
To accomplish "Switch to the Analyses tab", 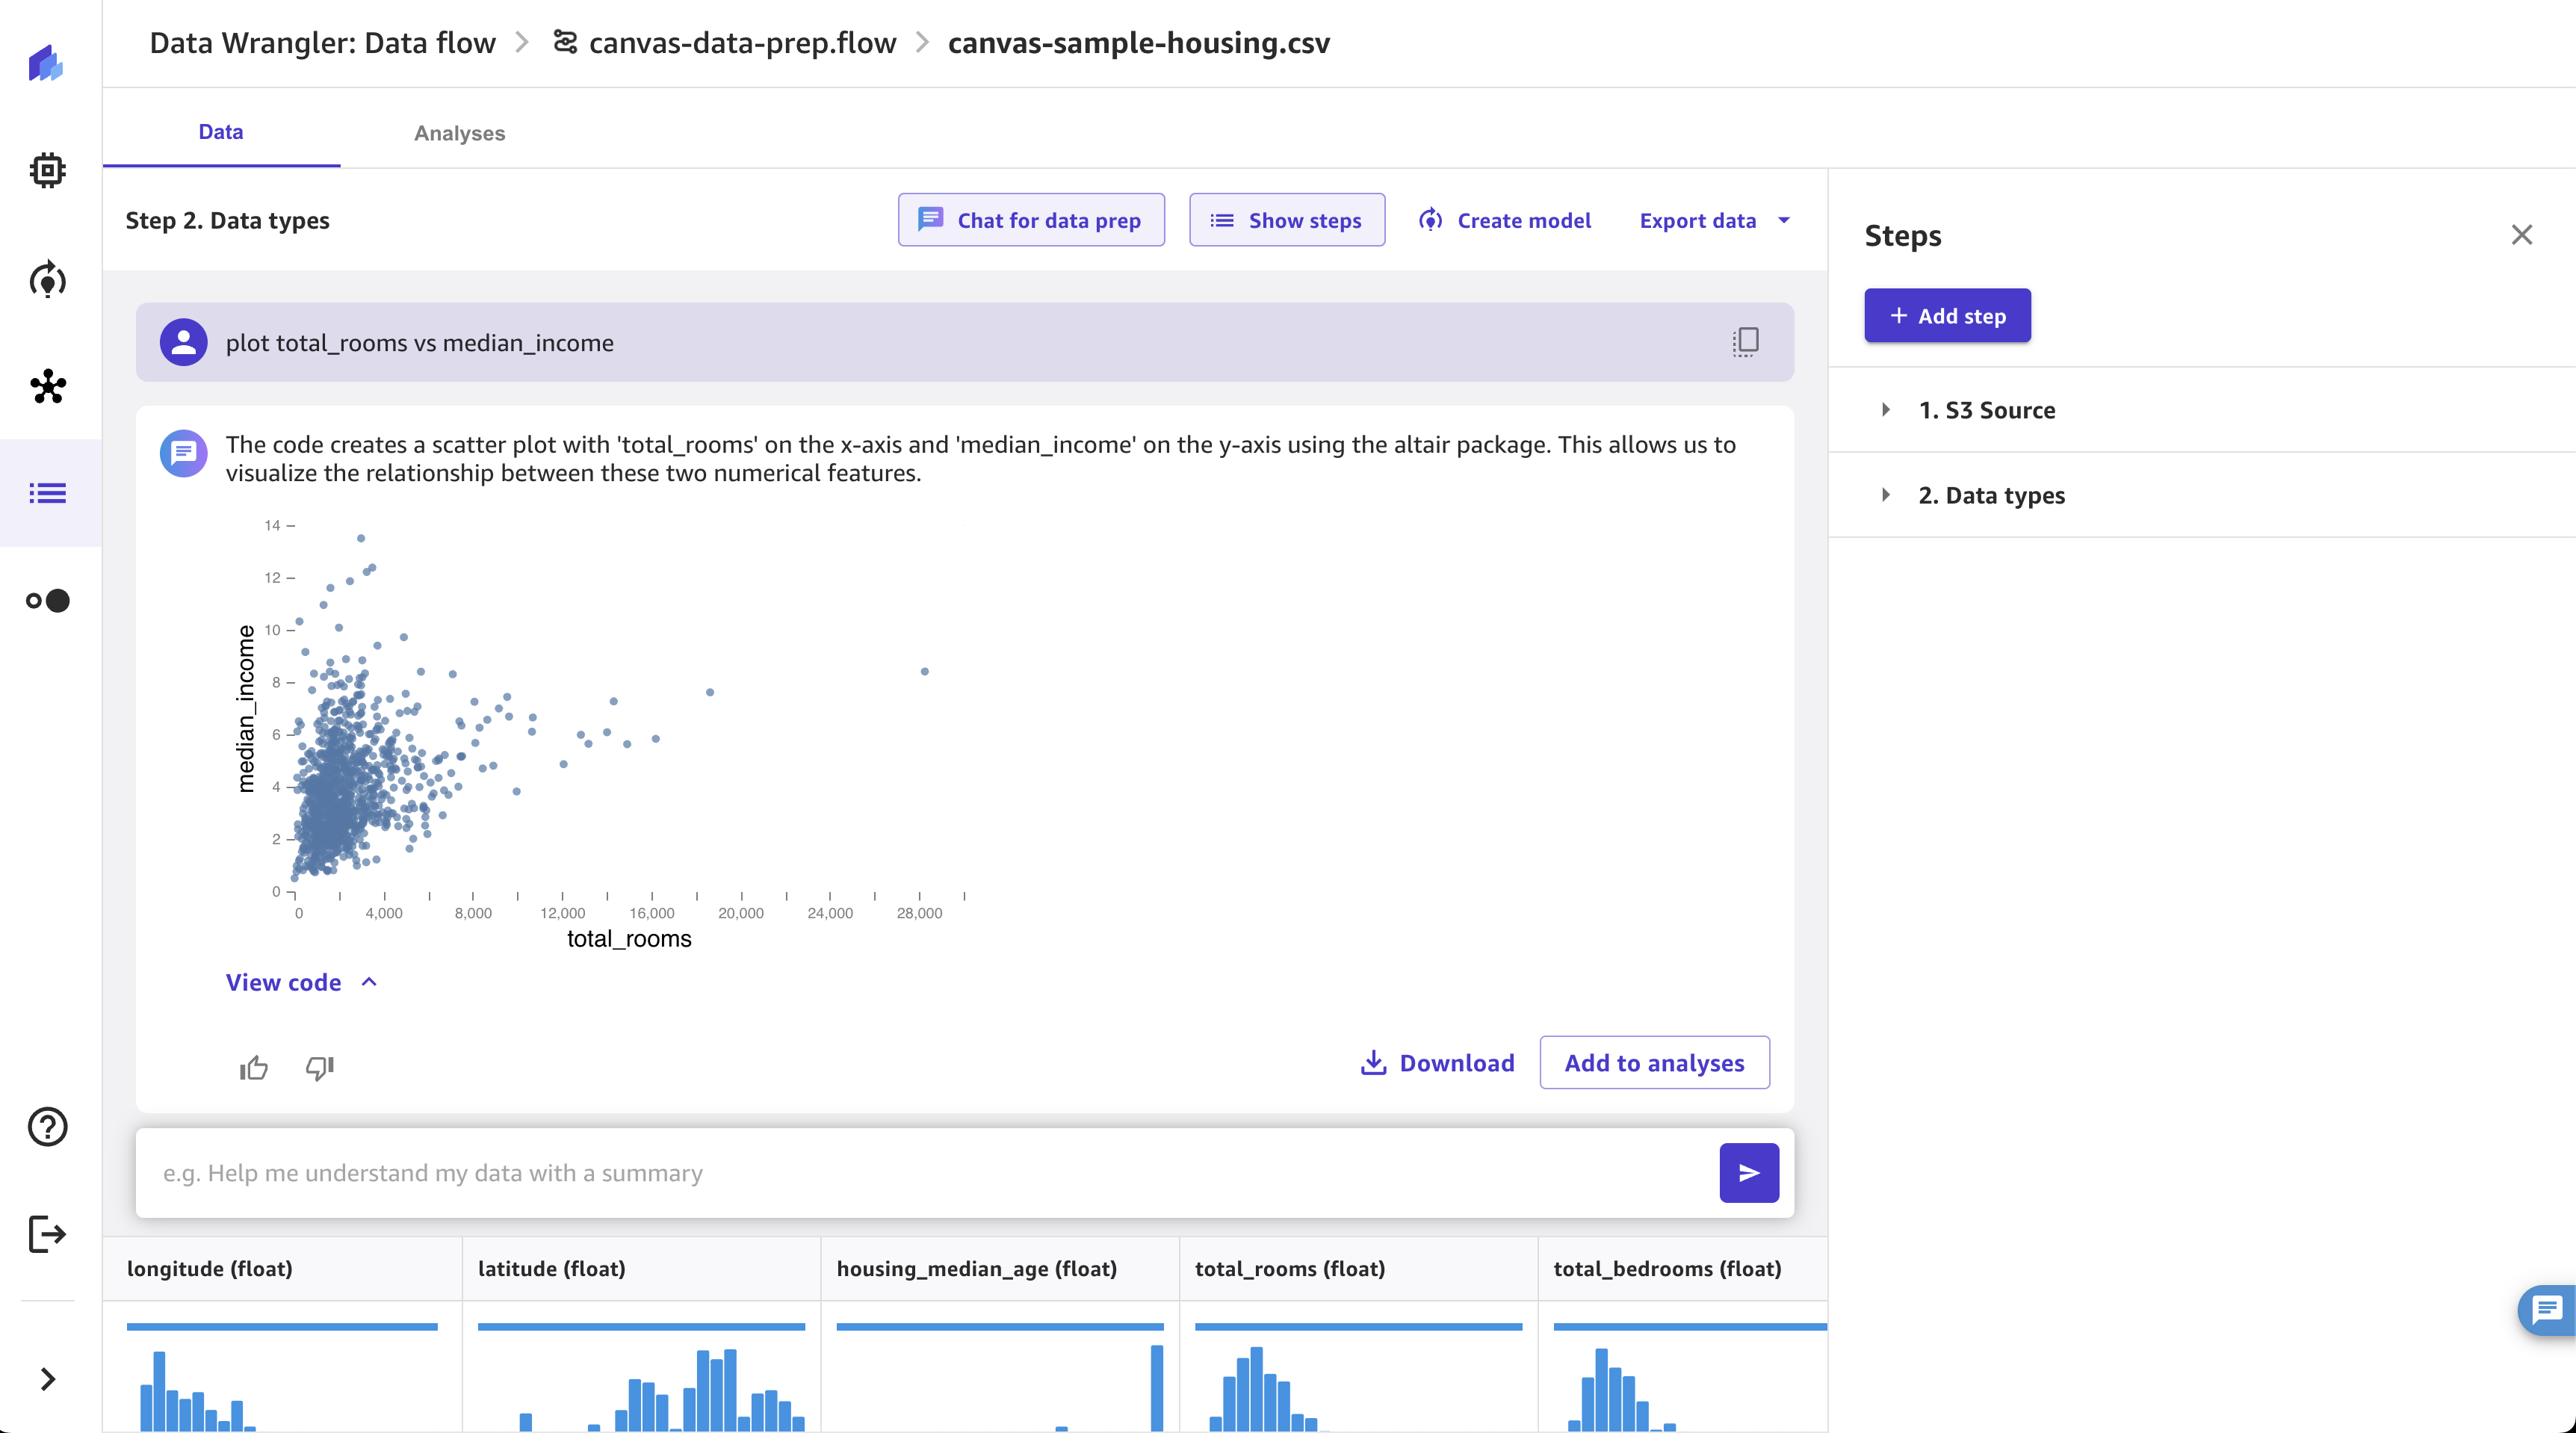I will click(x=459, y=132).
